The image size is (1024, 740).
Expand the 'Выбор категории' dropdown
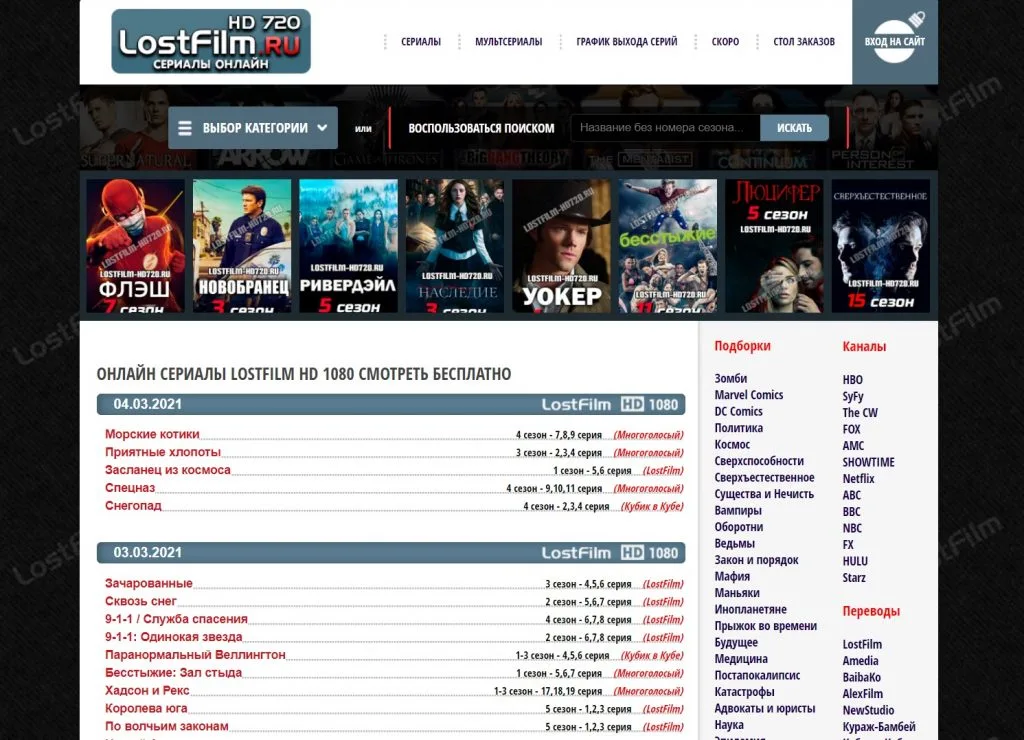click(x=254, y=128)
